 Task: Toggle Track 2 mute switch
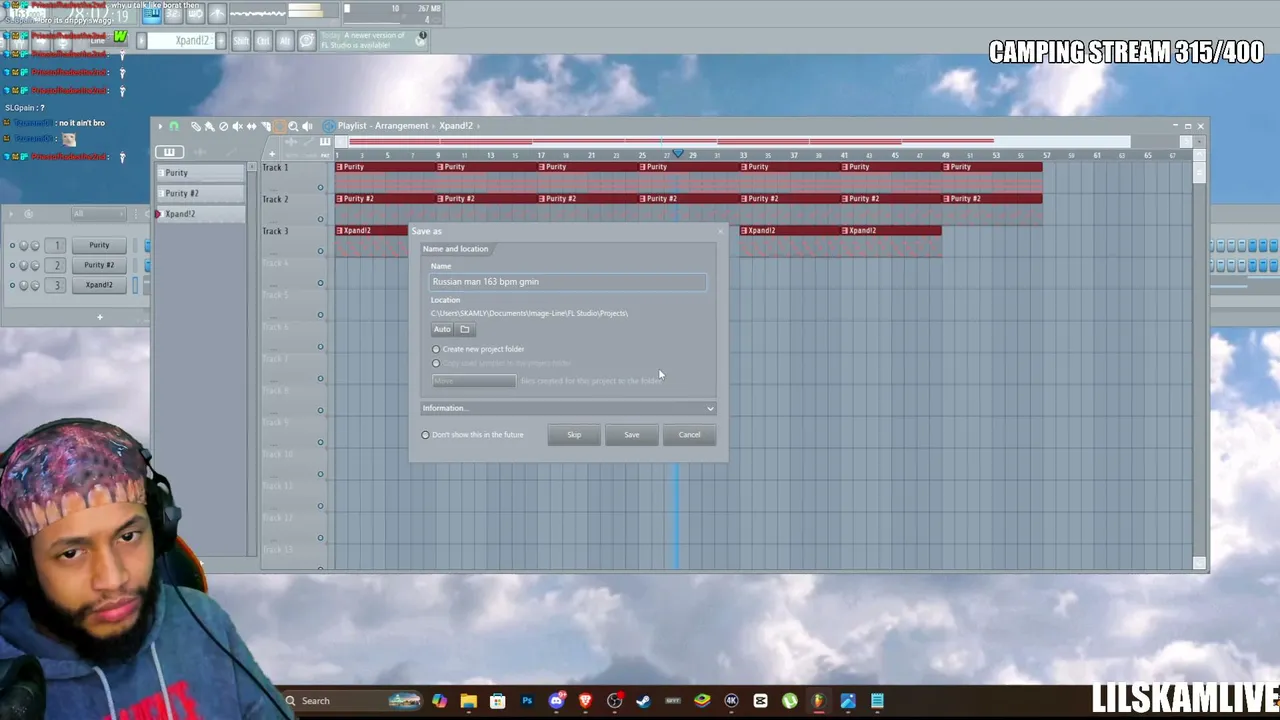pyautogui.click(x=321, y=219)
